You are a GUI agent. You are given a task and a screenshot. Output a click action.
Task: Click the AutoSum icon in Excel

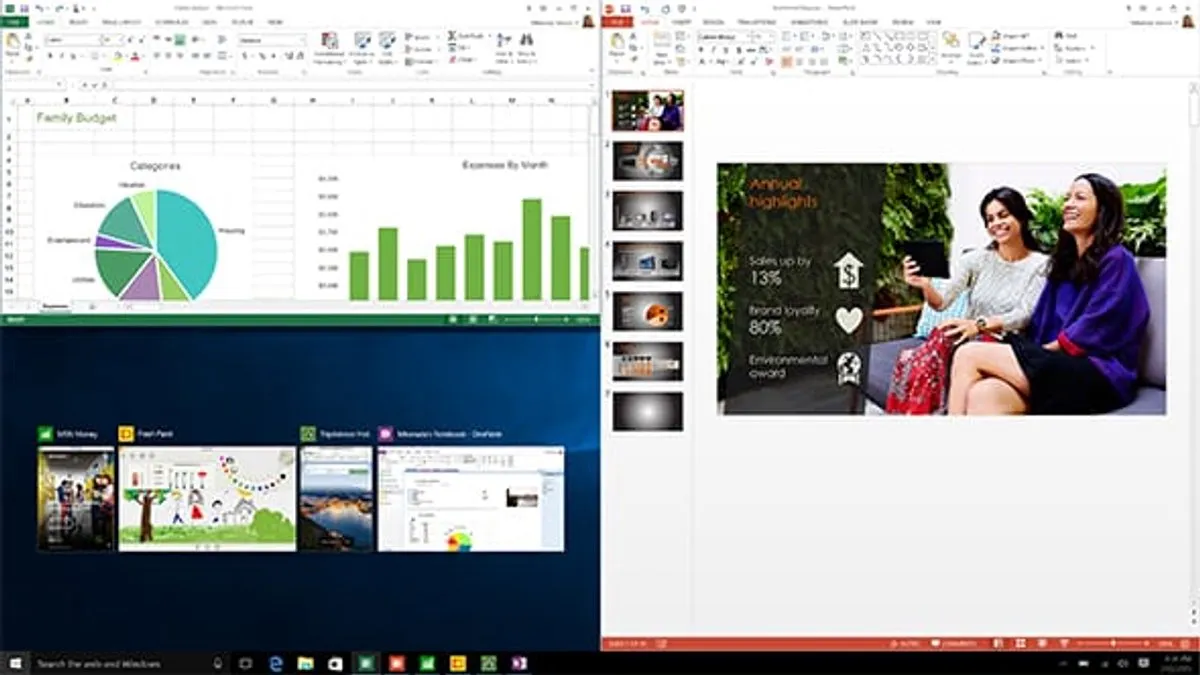[x=451, y=37]
